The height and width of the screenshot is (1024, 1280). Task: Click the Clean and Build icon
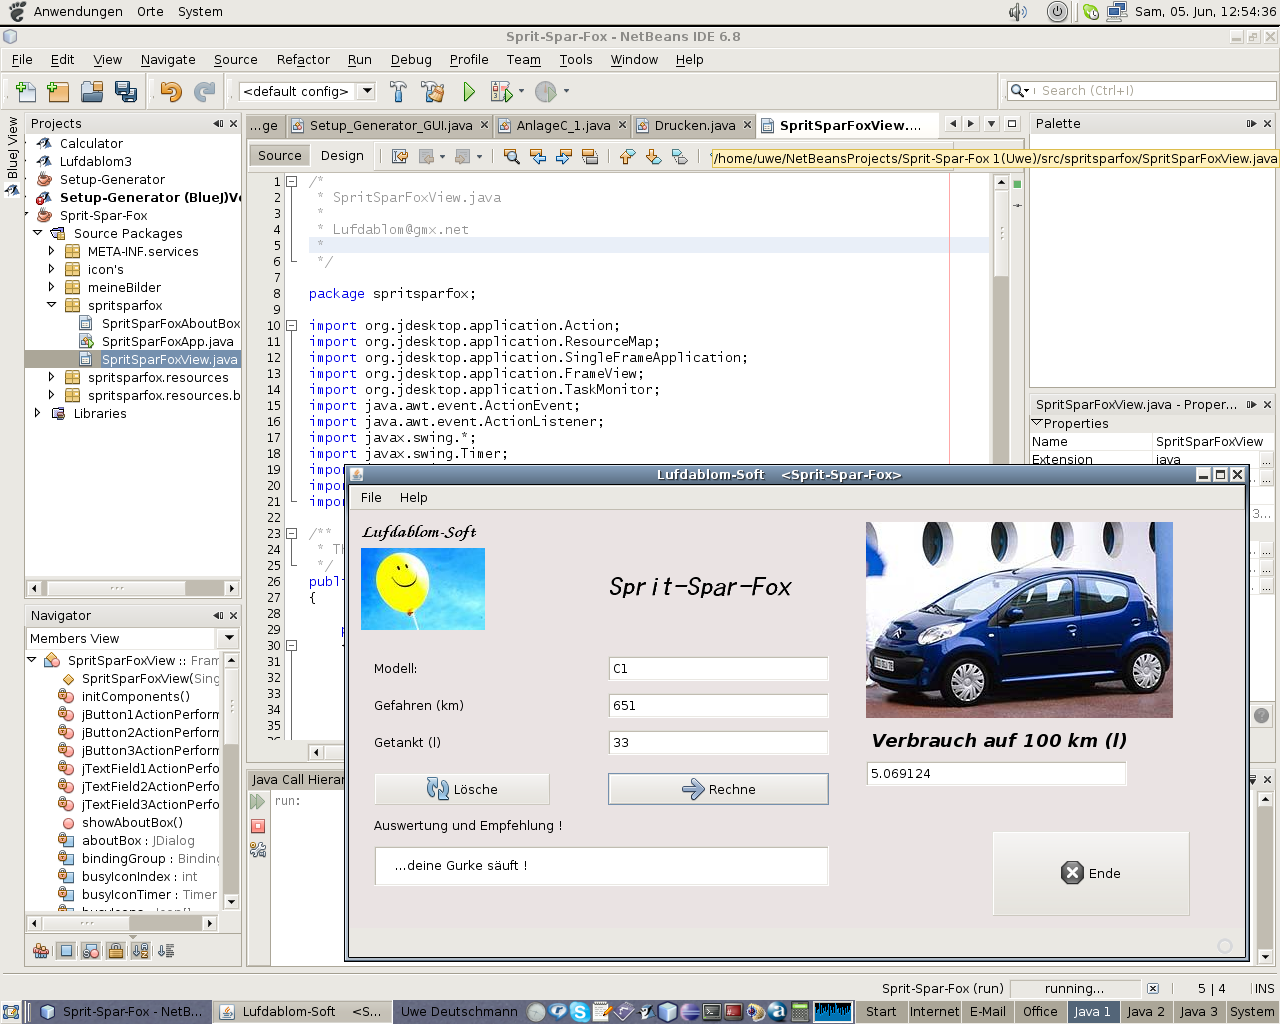pos(433,91)
